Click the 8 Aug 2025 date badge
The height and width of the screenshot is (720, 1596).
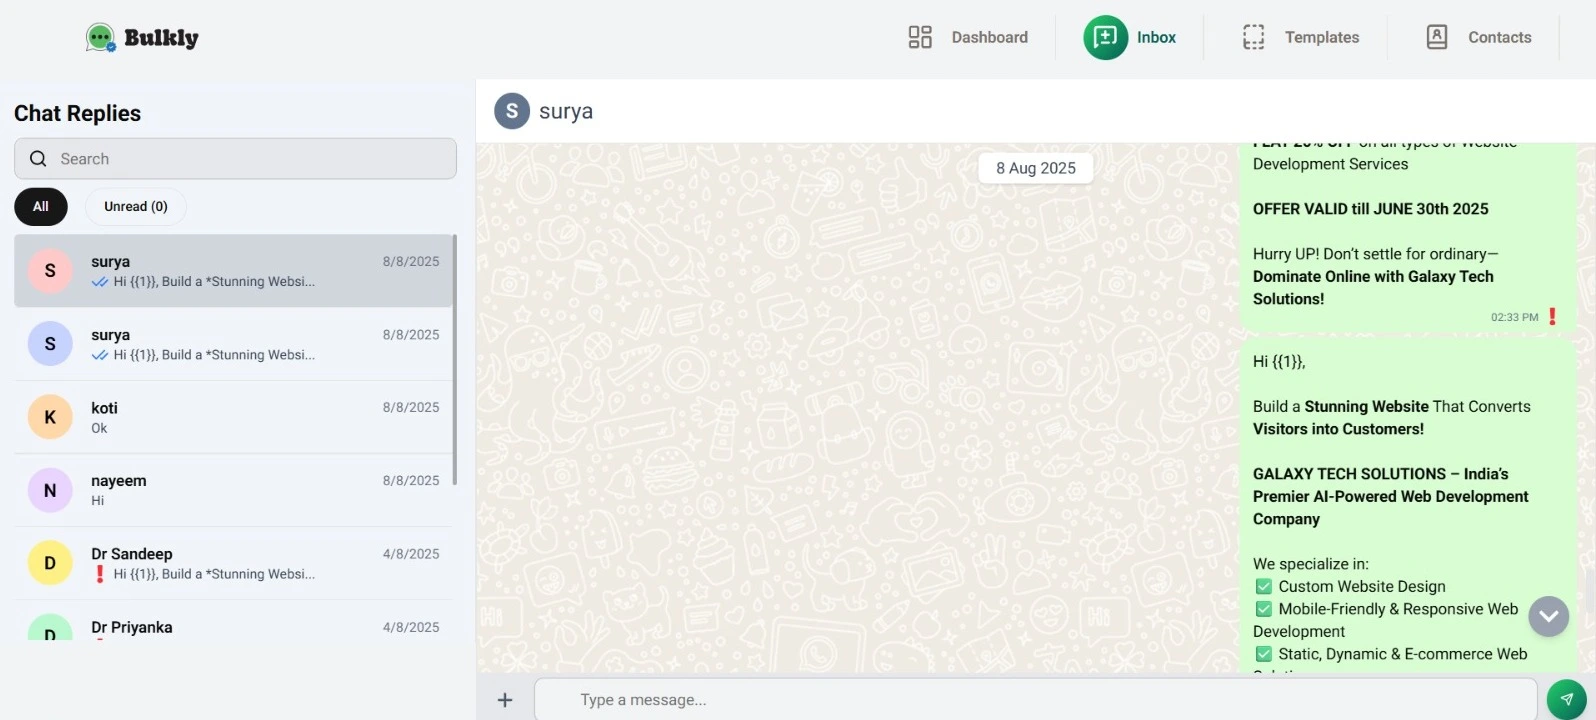pyautogui.click(x=1036, y=168)
